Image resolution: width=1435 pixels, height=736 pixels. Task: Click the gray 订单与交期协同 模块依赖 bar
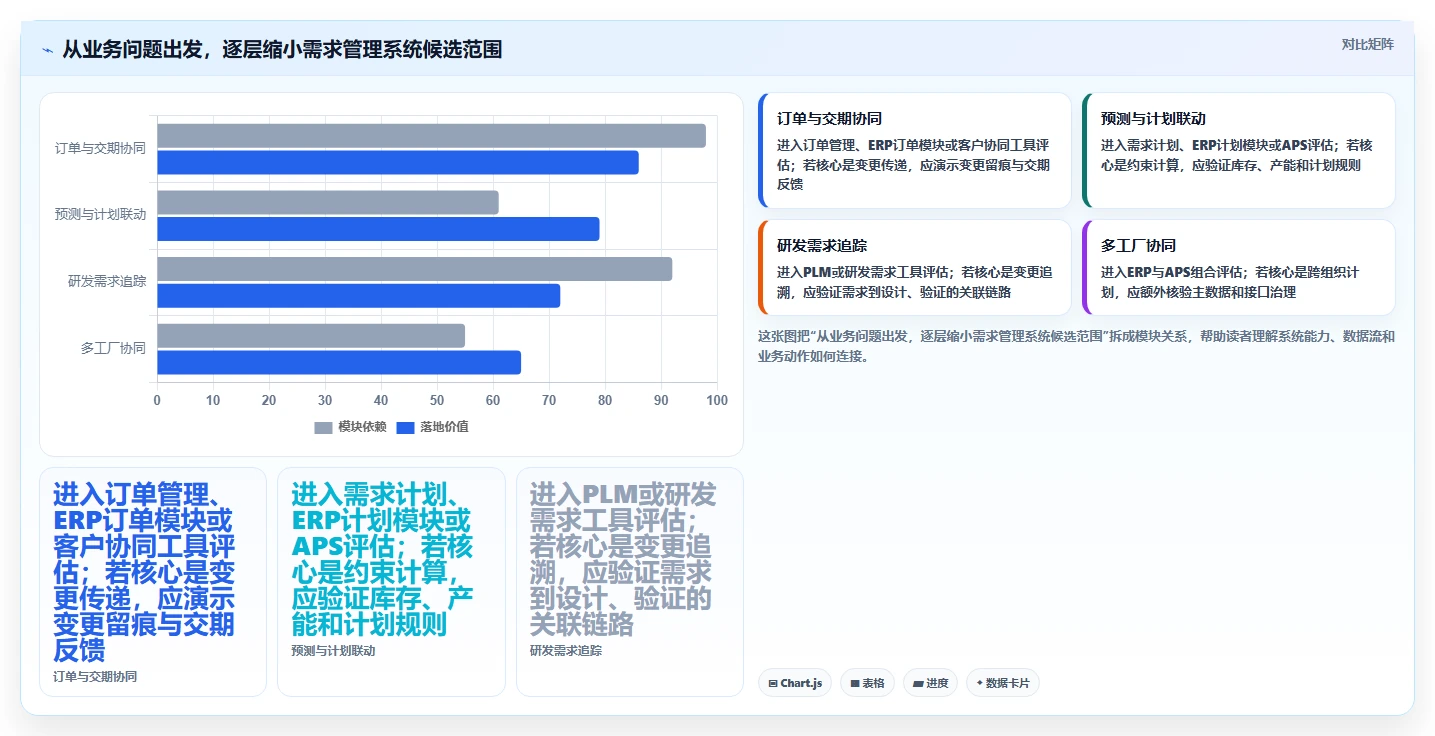coord(431,136)
